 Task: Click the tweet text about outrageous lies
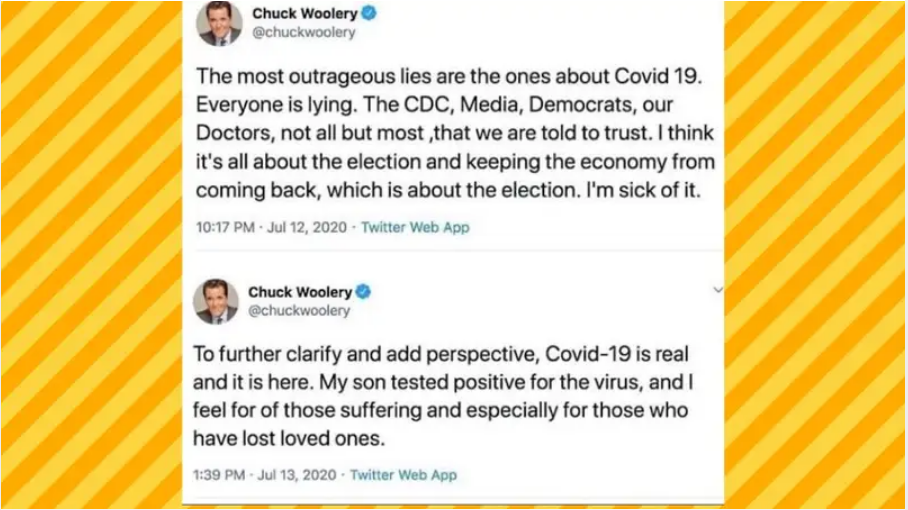tap(455, 133)
